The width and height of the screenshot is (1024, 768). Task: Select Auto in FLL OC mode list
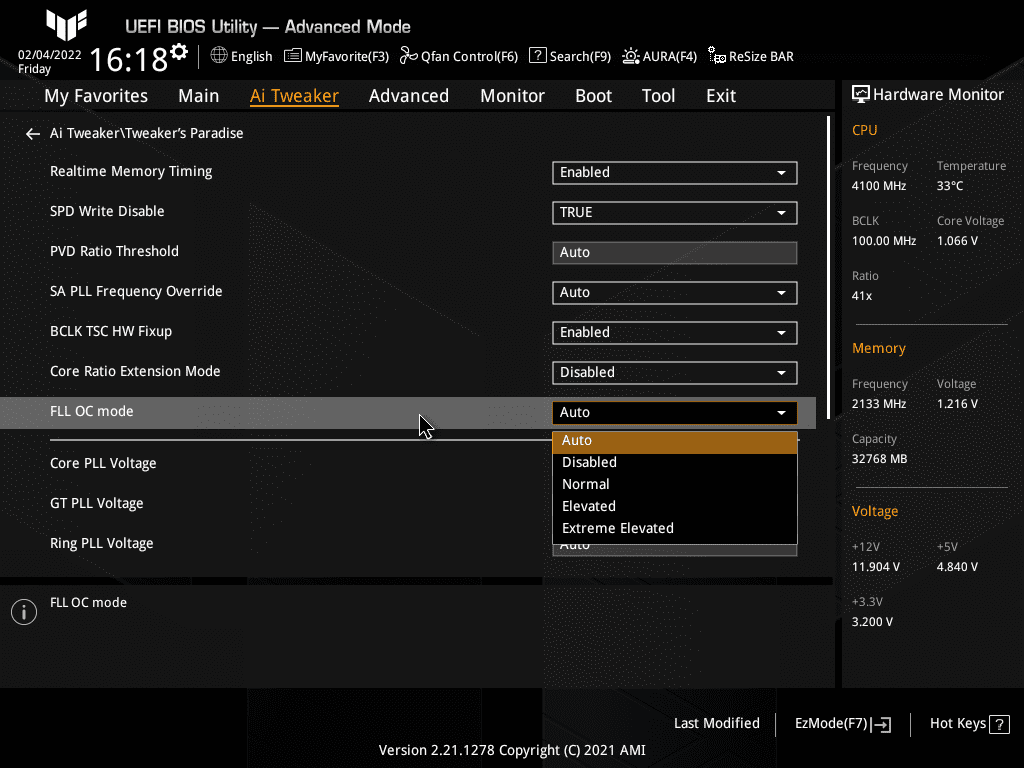[x=675, y=441]
